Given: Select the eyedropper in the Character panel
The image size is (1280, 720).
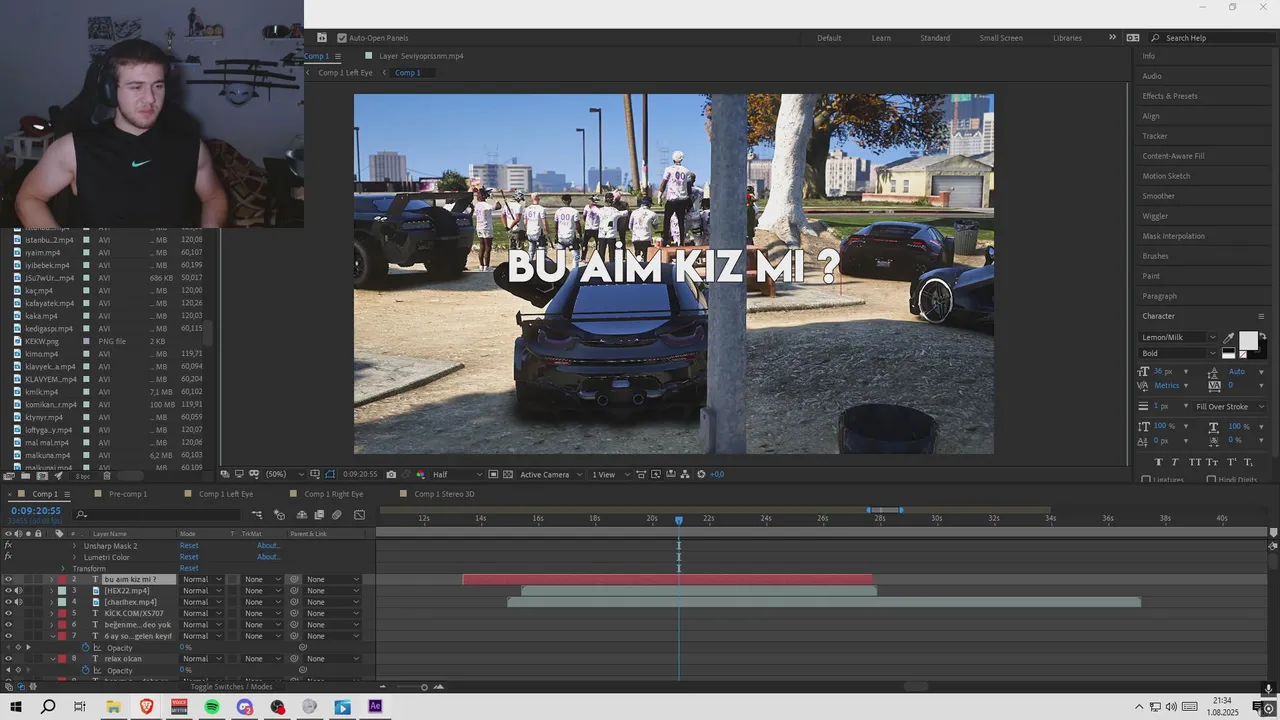Looking at the screenshot, I should tap(1229, 338).
